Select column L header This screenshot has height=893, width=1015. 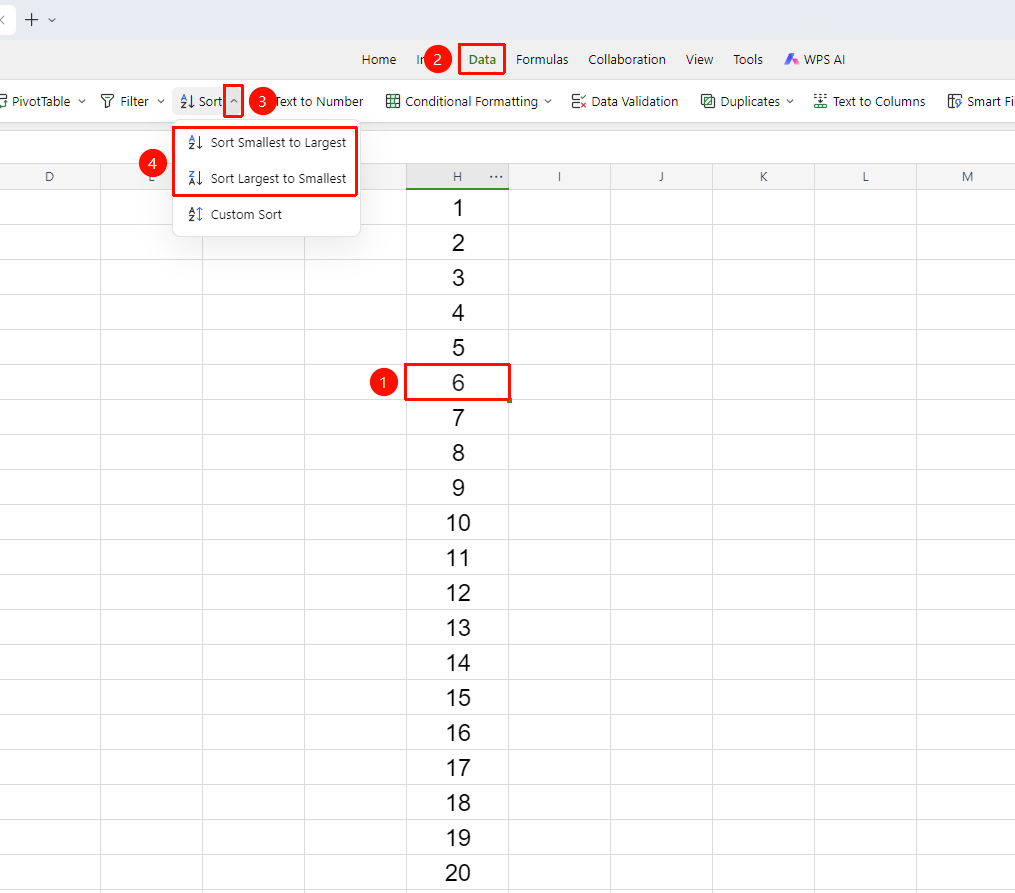865,177
